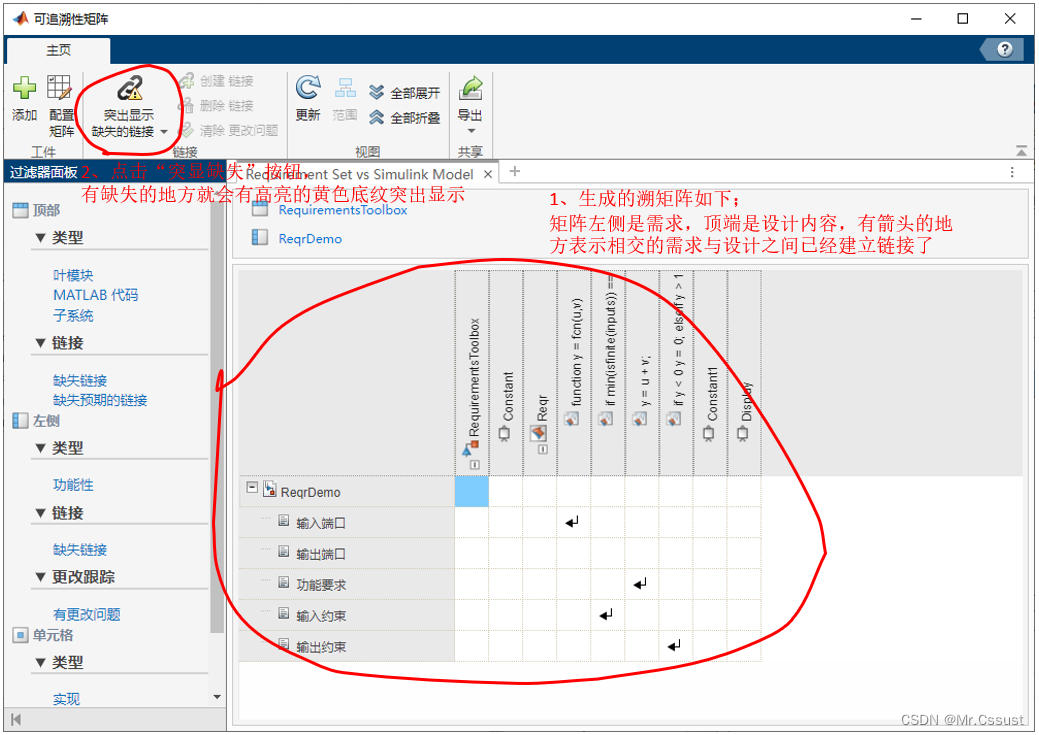Select the highlighted blue ReqrDemo matrix cell
The image size is (1039, 735).
[x=471, y=492]
